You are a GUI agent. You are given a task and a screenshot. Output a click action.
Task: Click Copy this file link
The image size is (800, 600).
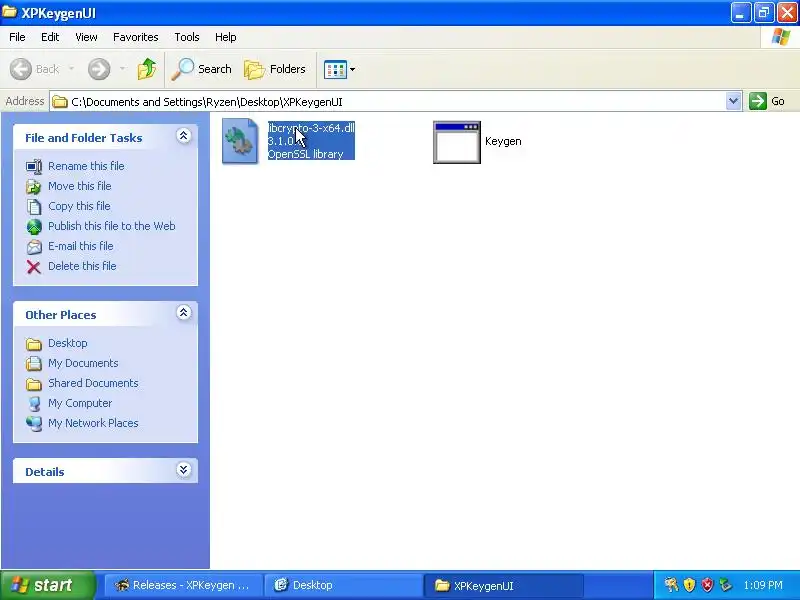pos(79,206)
